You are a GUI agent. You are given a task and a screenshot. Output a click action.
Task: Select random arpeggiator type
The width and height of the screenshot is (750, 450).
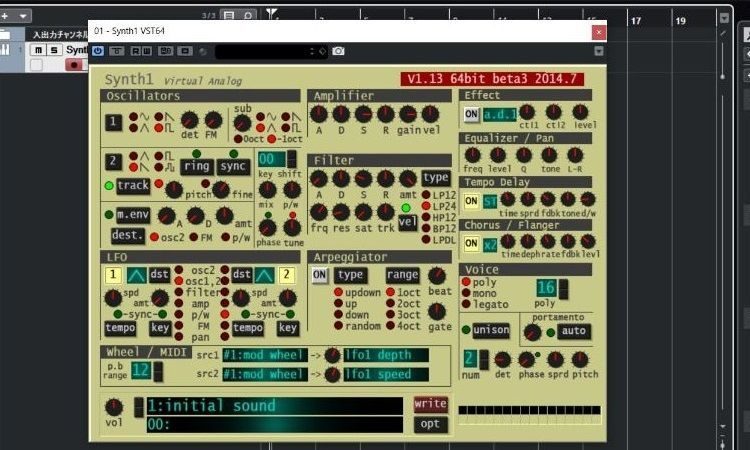pyautogui.click(x=338, y=326)
